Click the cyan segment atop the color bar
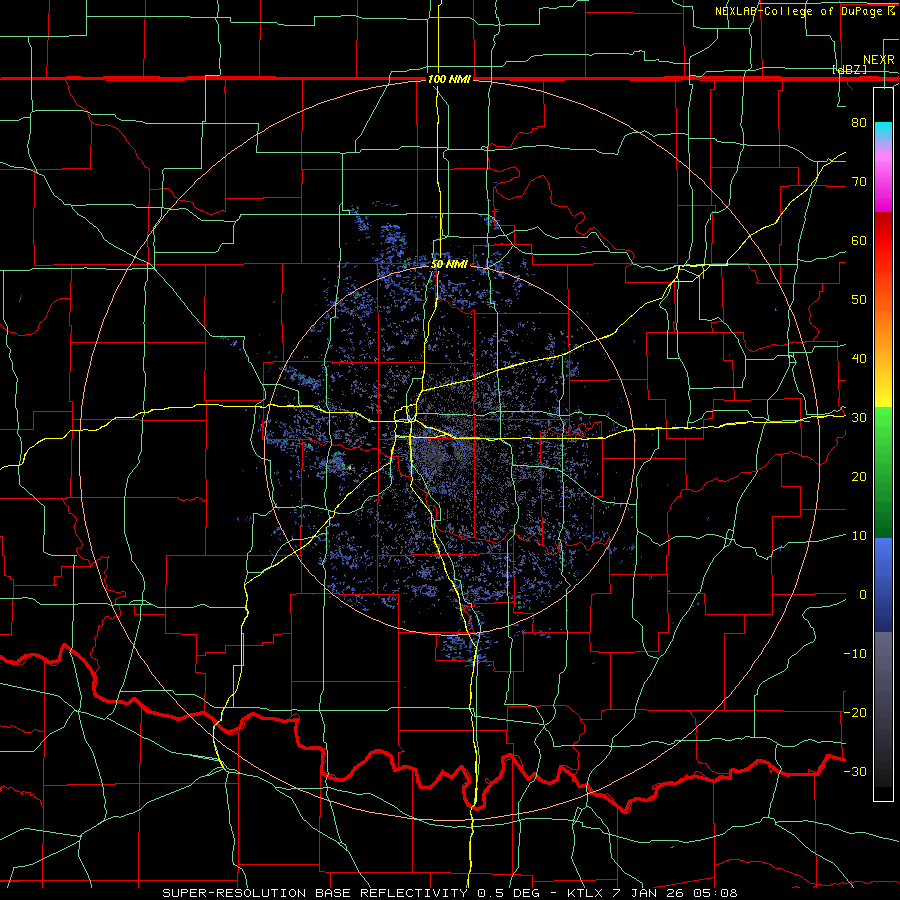The image size is (900, 900). [x=883, y=133]
